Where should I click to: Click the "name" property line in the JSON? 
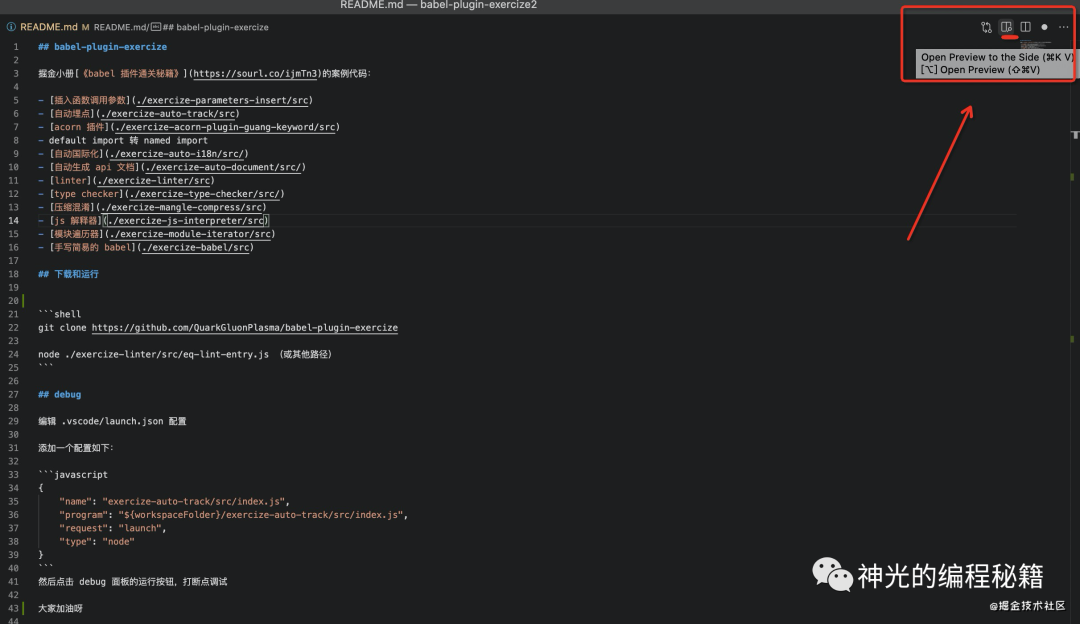click(174, 501)
